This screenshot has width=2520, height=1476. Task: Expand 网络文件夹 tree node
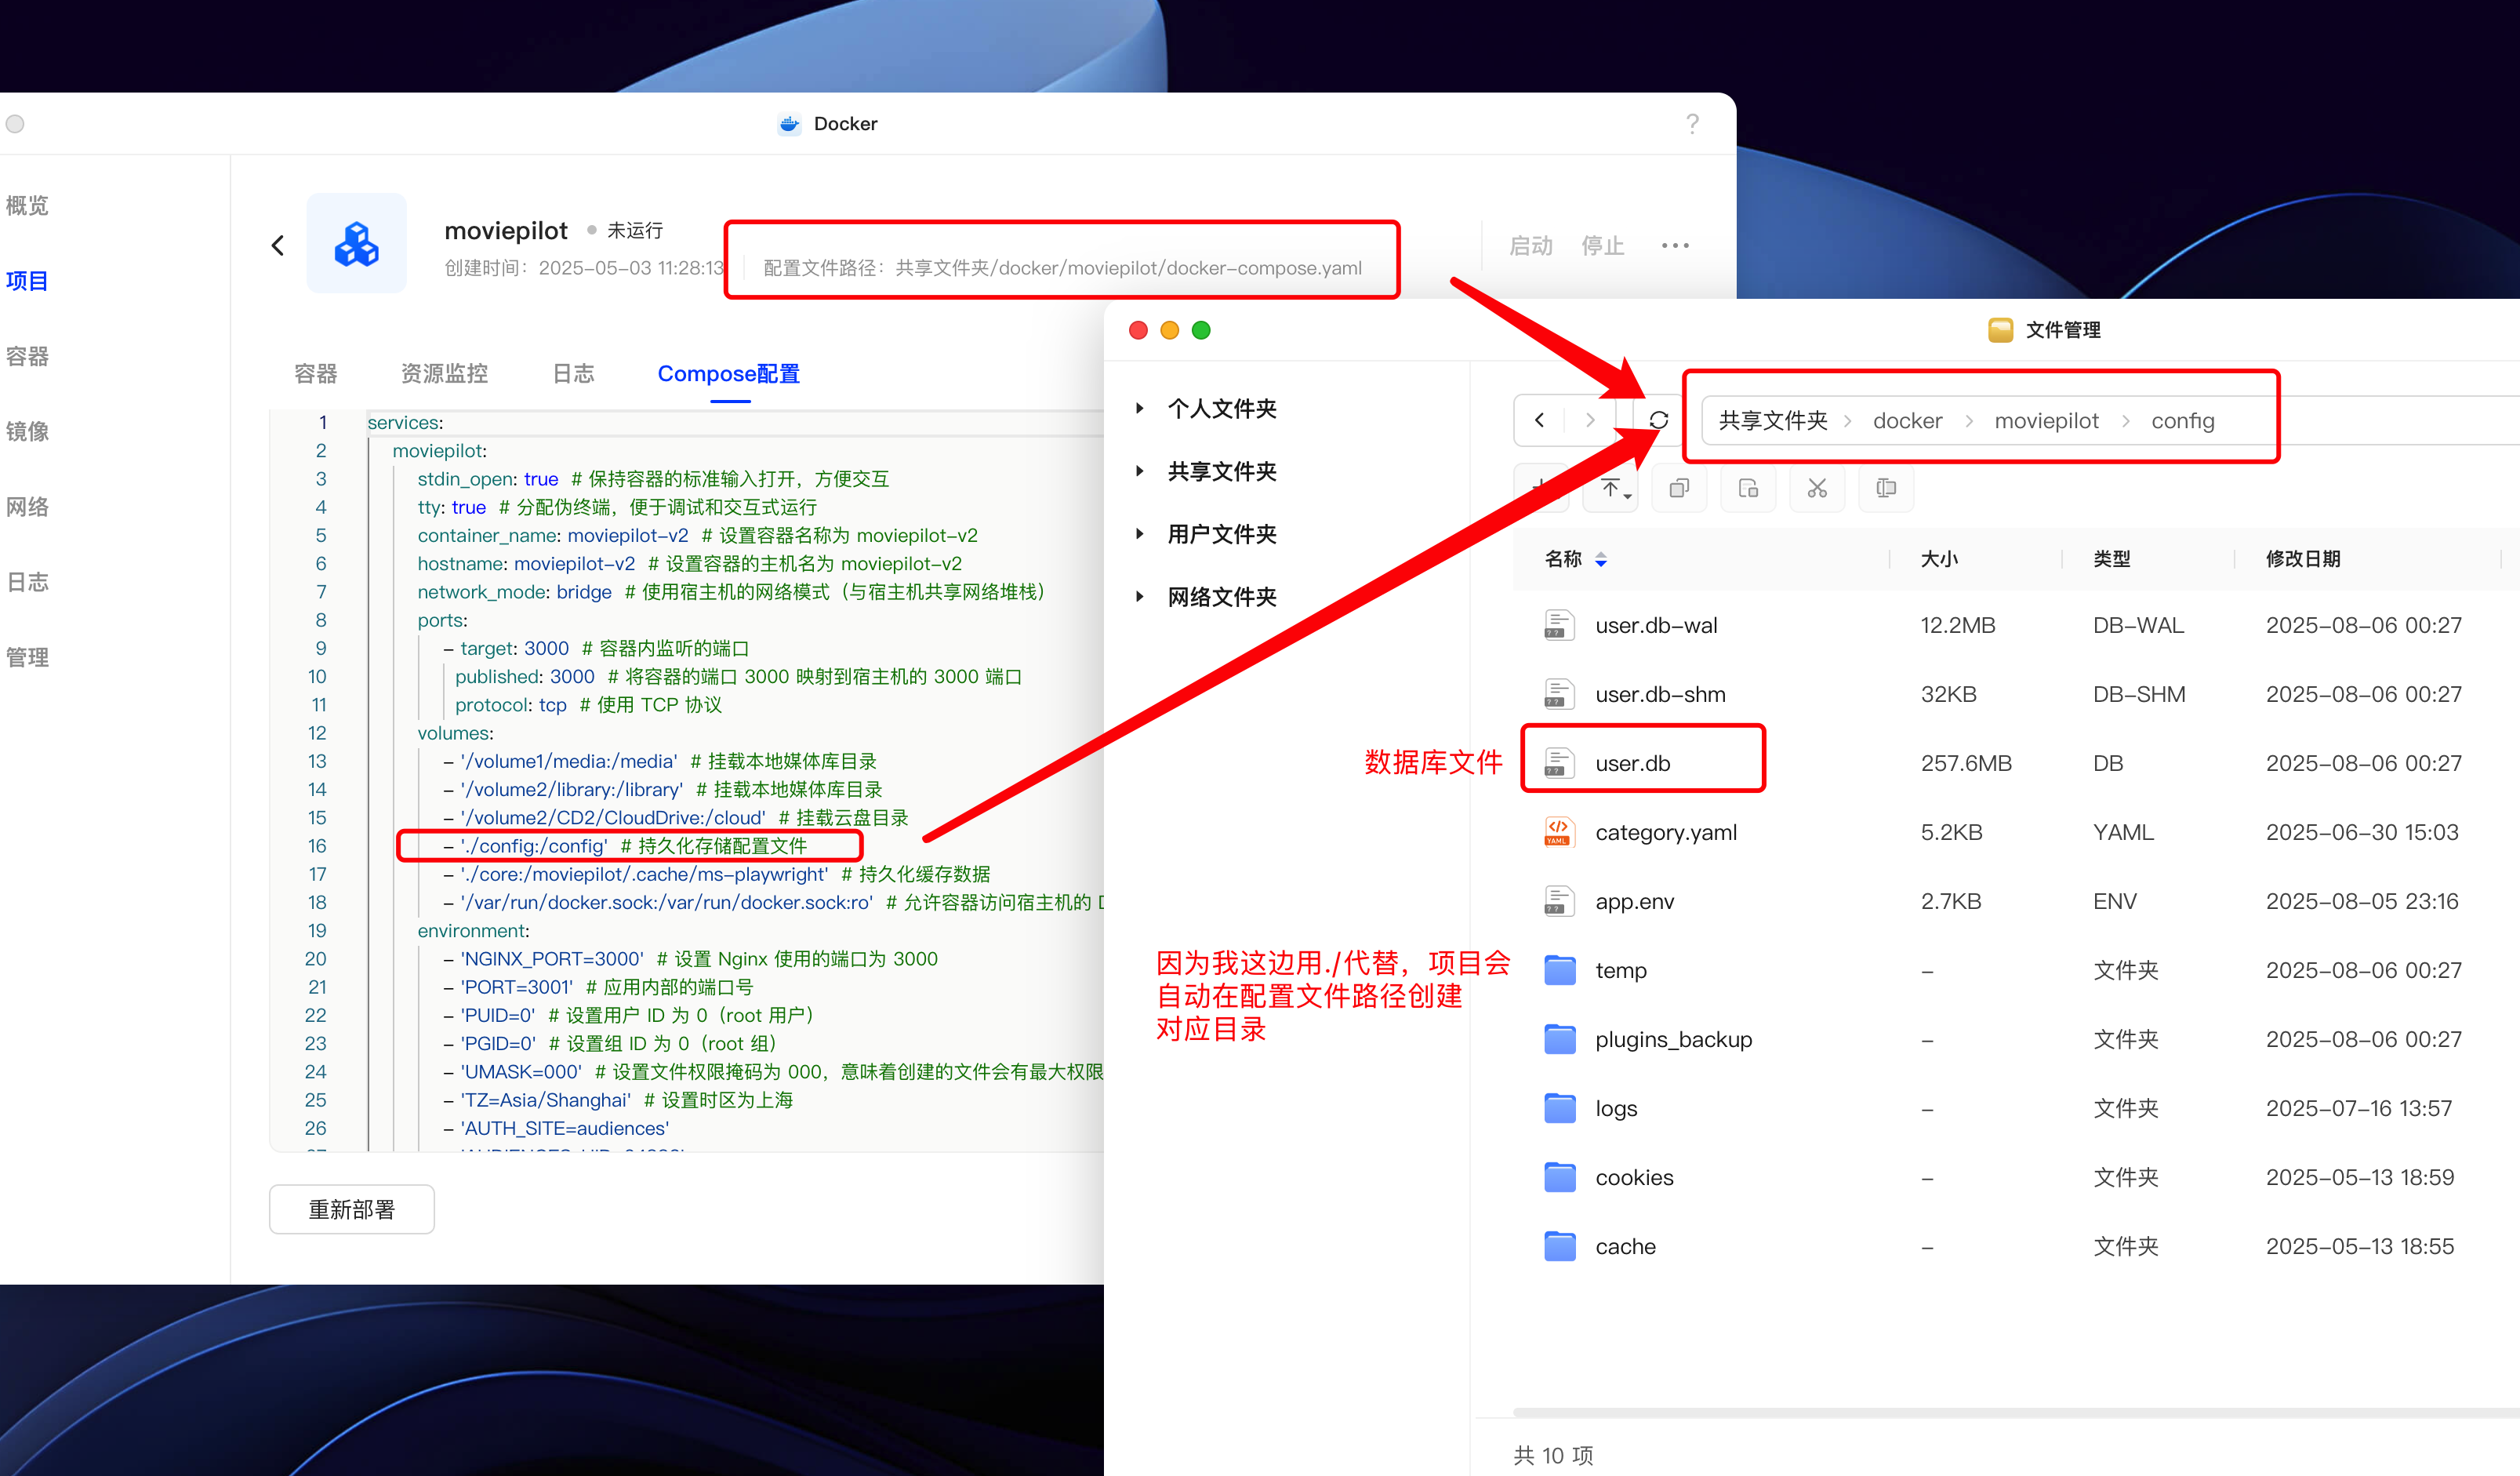[1139, 597]
